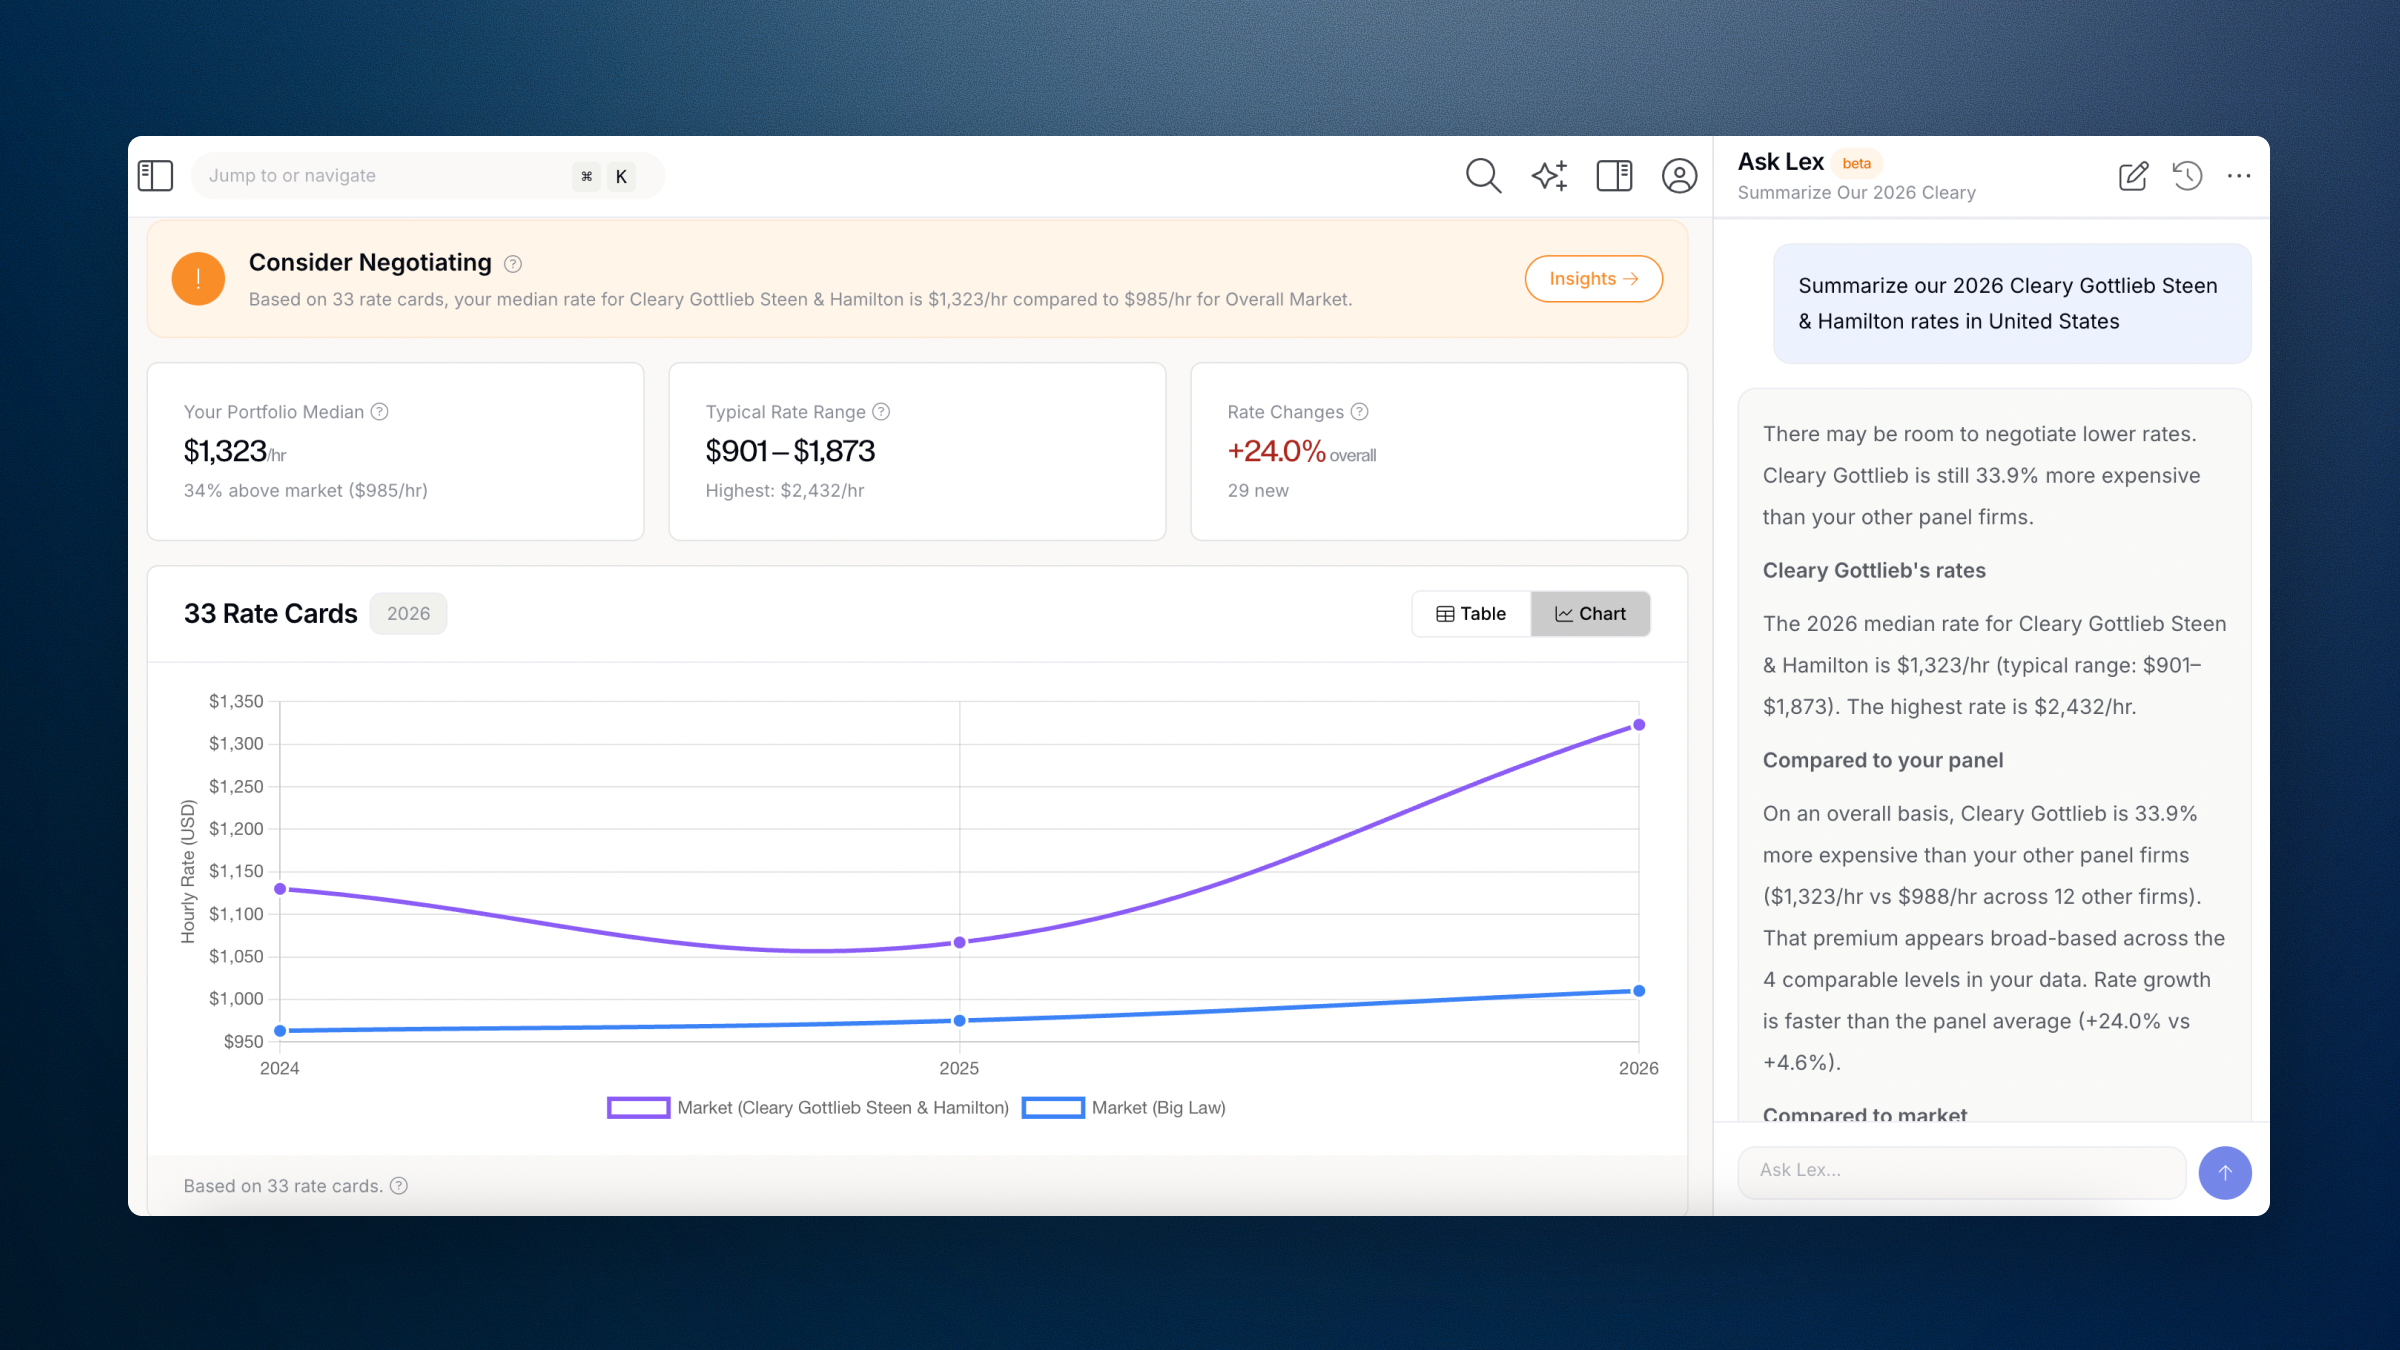The image size is (2400, 1350).
Task: Switch to the Chart view
Action: 1590,614
